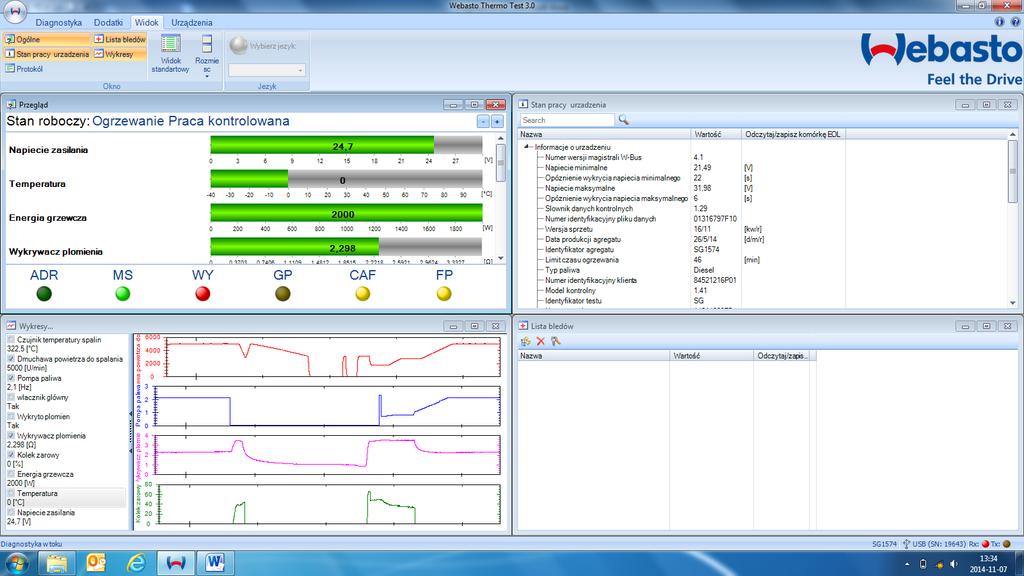Check the Wykryto plomien checkbox
Image resolution: width=1024 pixels, height=576 pixels.
click(11, 417)
